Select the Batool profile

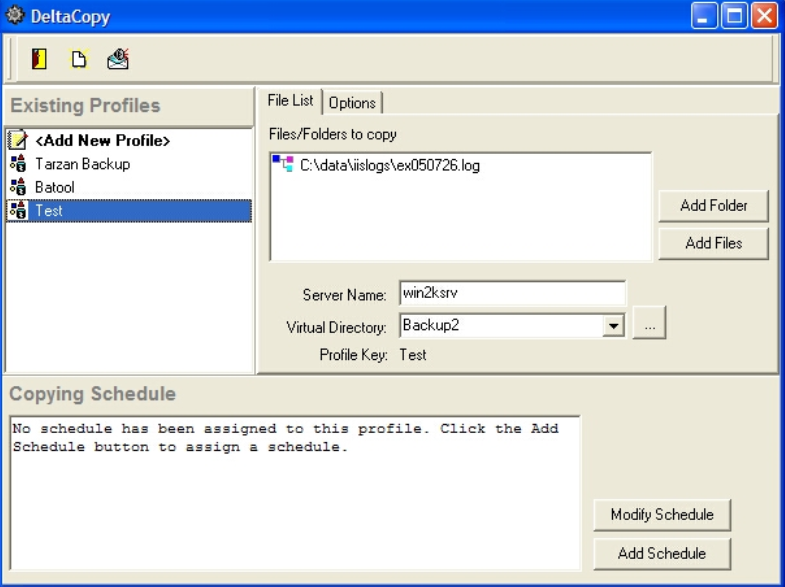coord(55,188)
